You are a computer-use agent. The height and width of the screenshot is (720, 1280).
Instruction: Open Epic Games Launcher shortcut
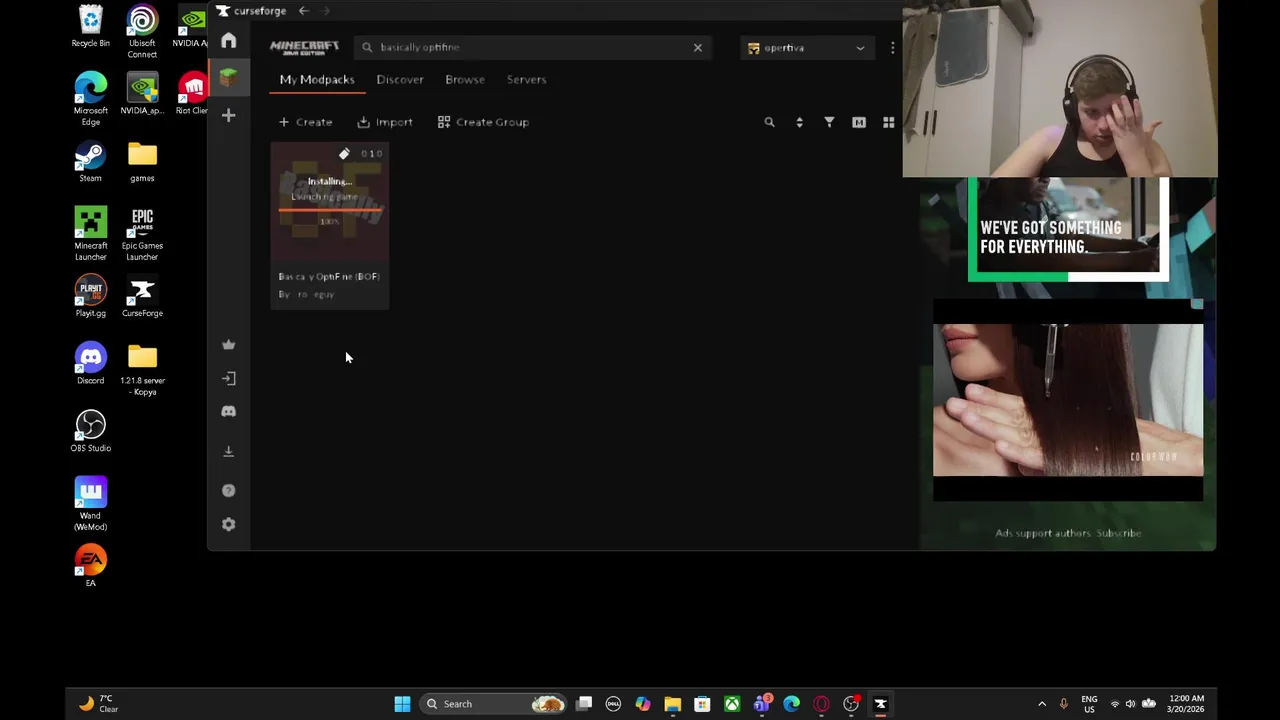click(142, 234)
